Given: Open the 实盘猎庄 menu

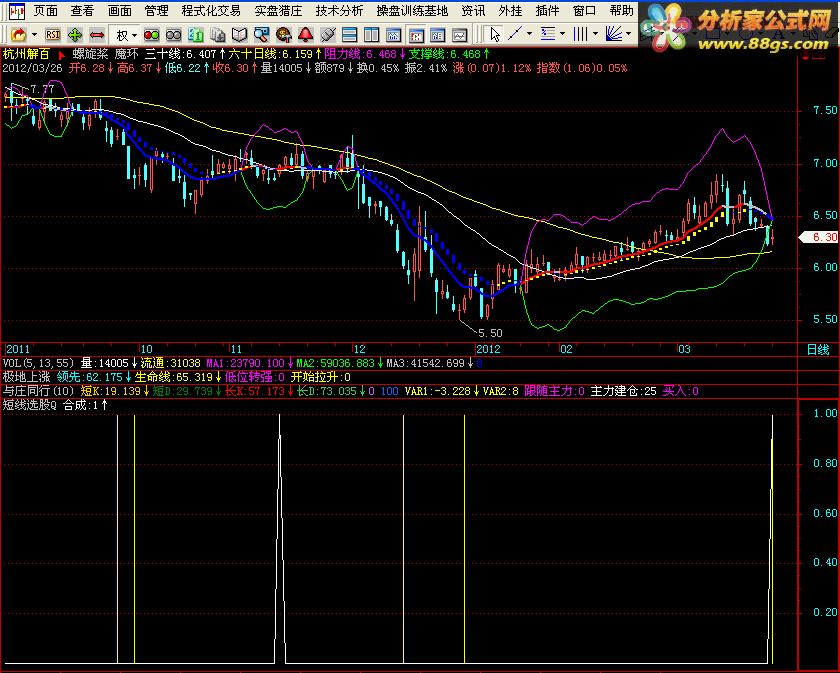Looking at the screenshot, I should pyautogui.click(x=278, y=11).
